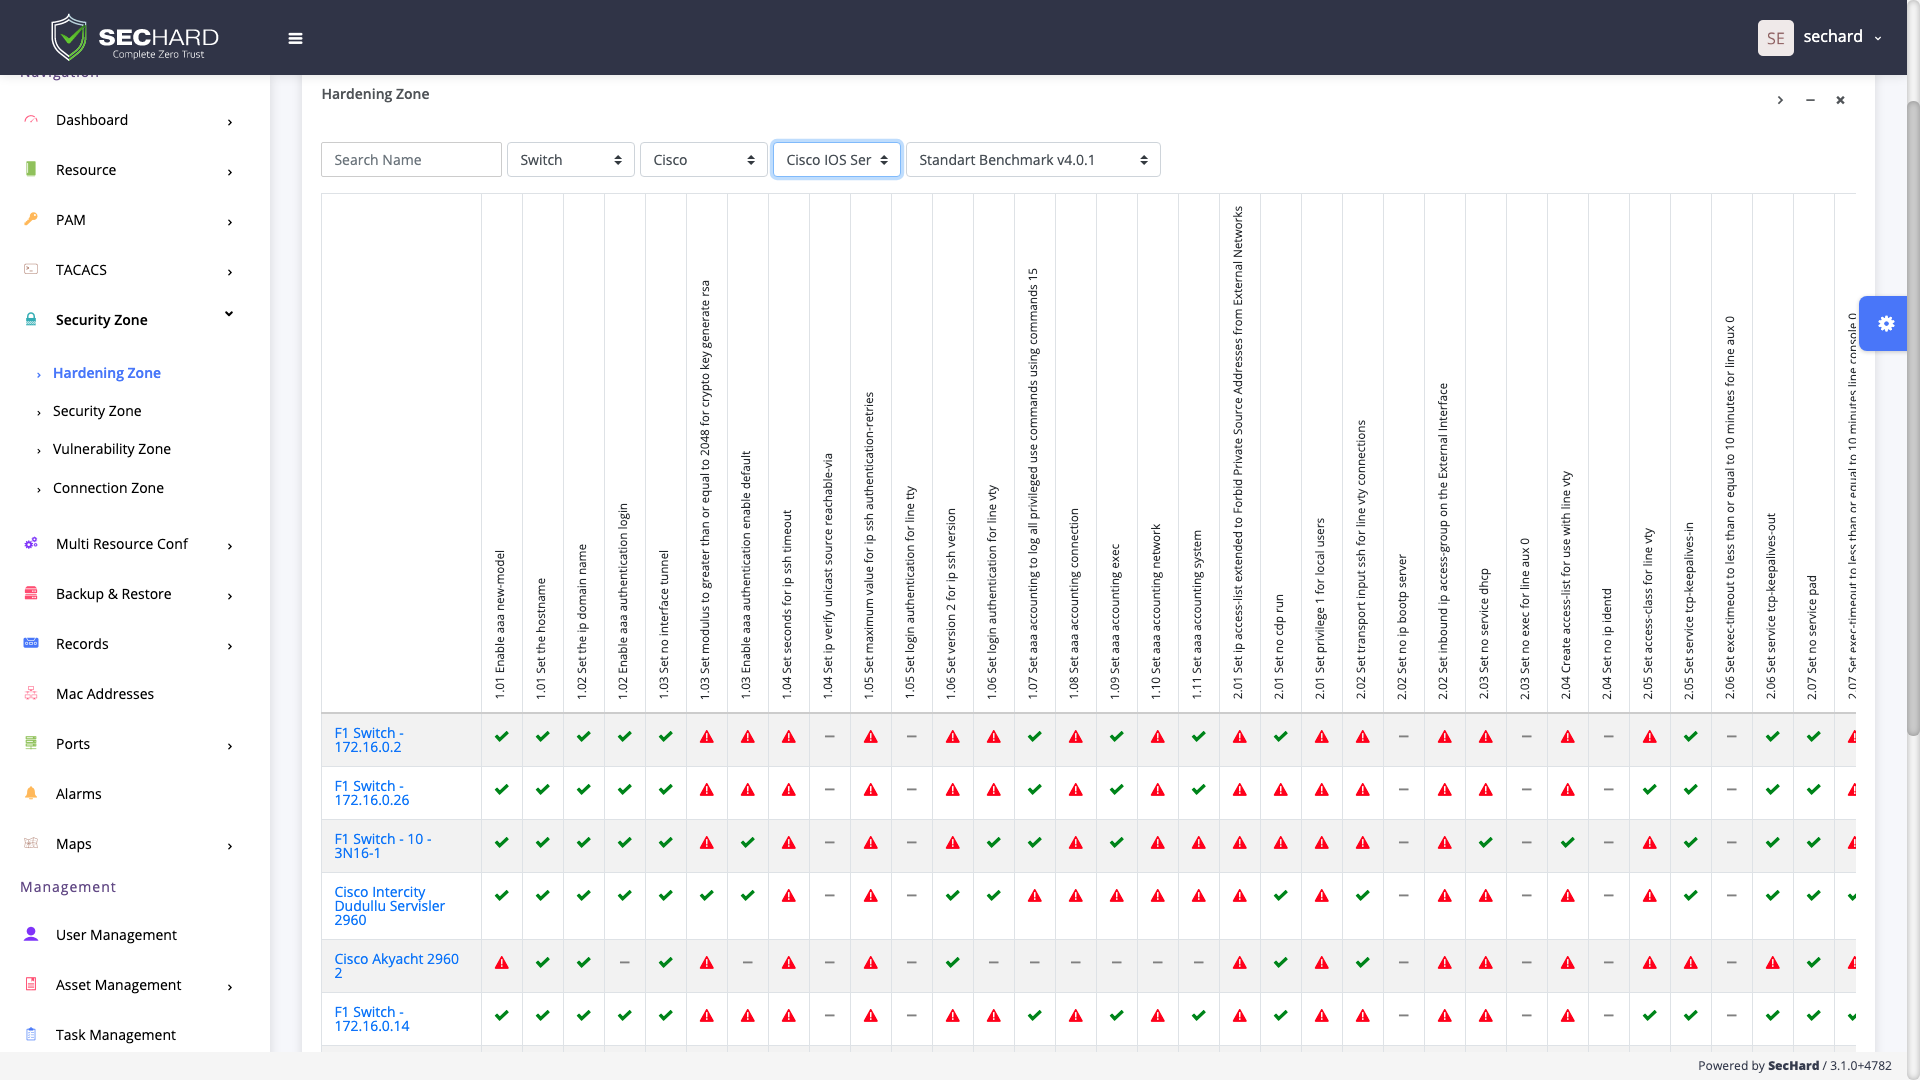The image size is (1920, 1080).
Task: Open Cisco Intercity Dudullu Servisler 2960 link
Action: (x=390, y=906)
